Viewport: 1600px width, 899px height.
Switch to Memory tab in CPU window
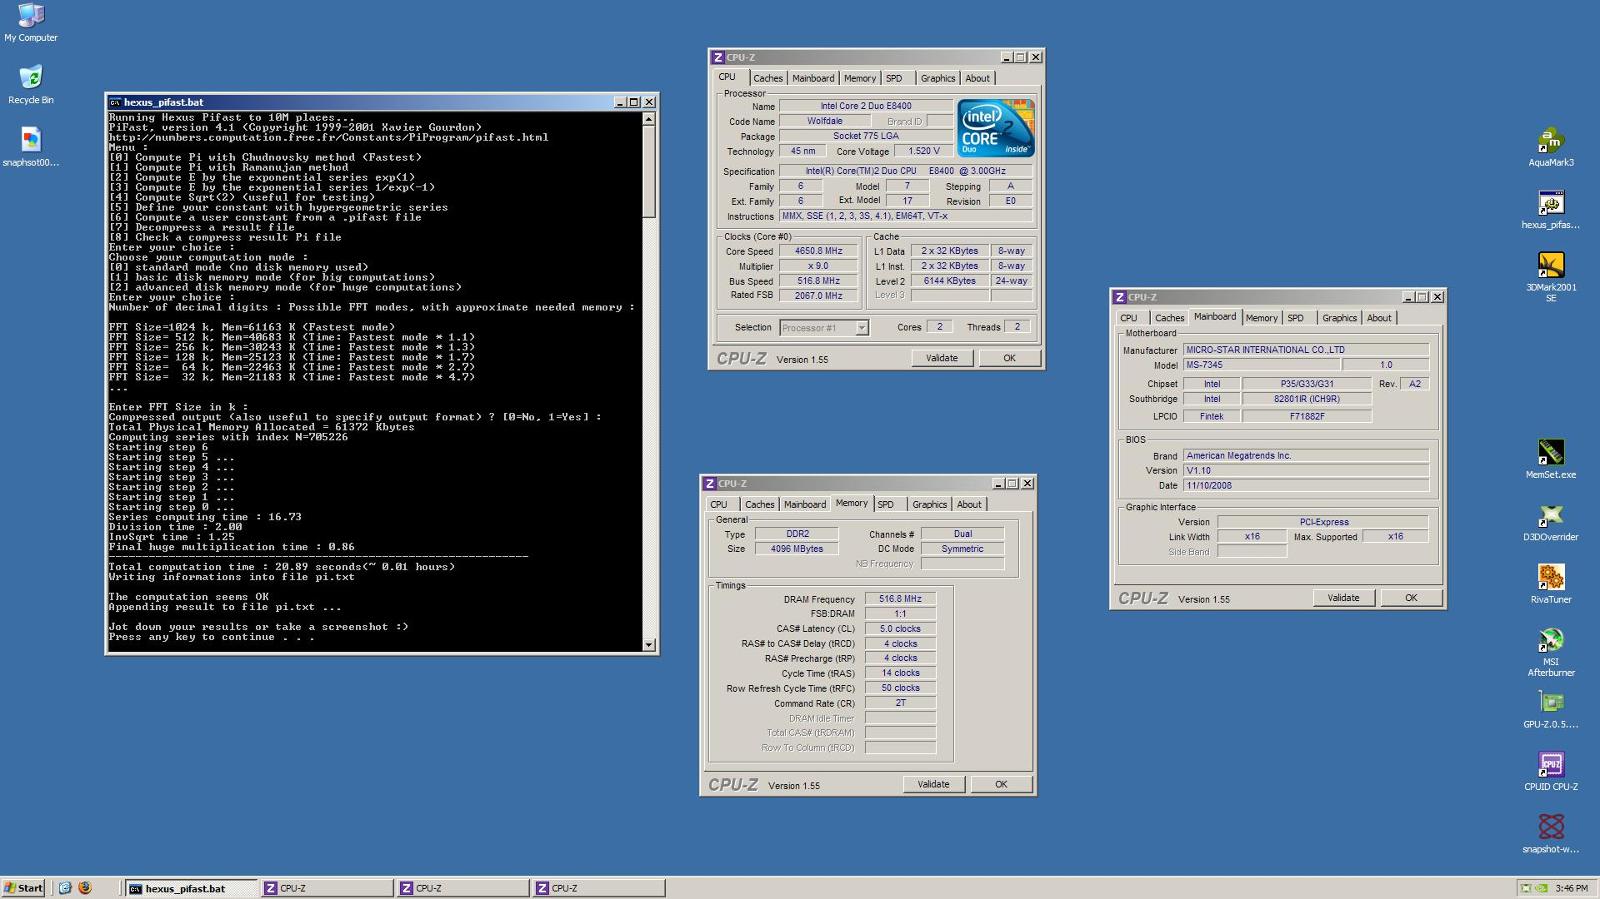tap(860, 78)
